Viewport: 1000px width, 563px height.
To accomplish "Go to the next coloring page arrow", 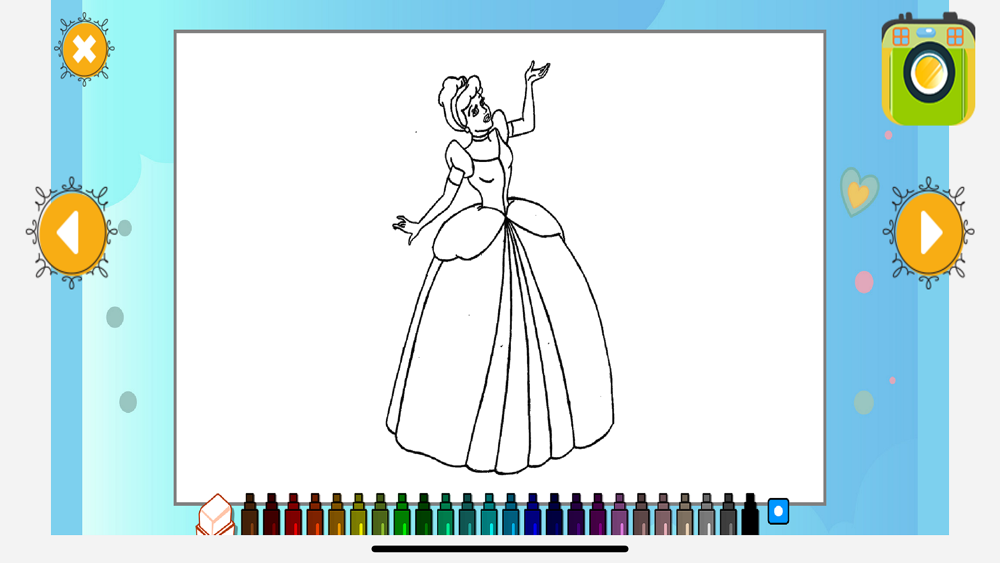I will point(928,233).
